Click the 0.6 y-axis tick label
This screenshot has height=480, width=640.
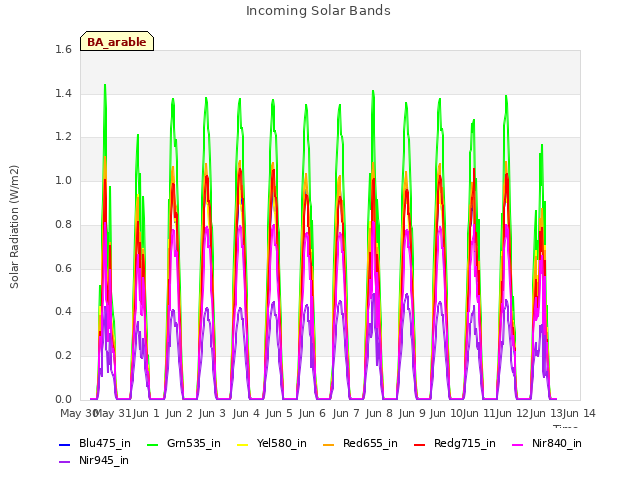(x=63, y=268)
